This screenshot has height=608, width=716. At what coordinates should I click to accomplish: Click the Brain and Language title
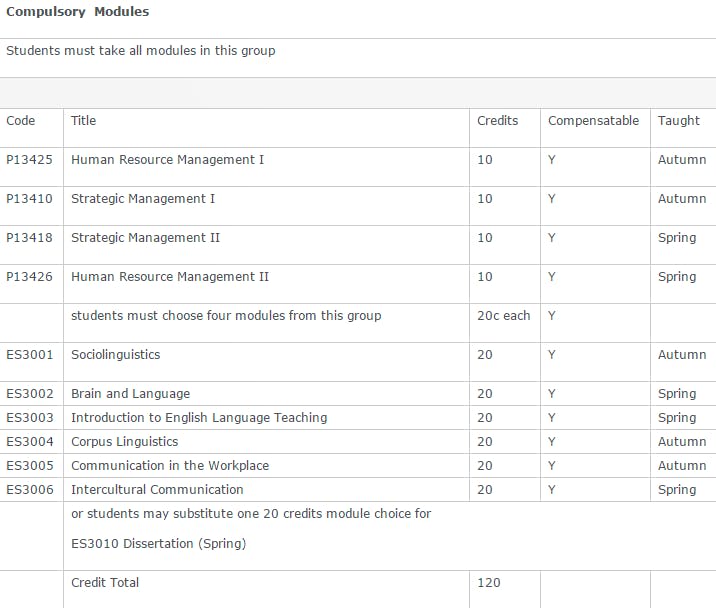[130, 394]
